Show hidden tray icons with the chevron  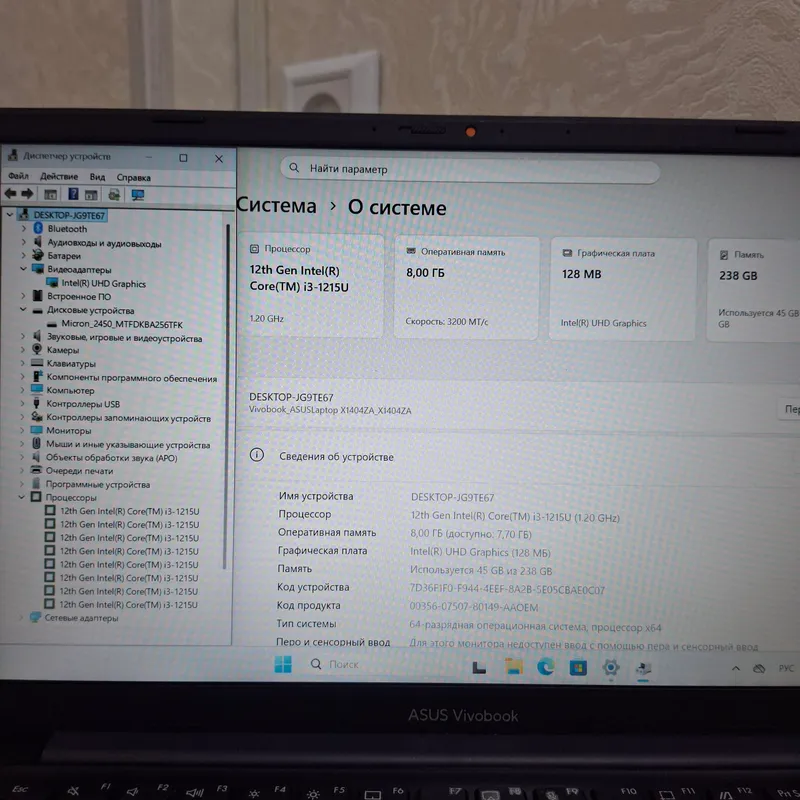click(x=736, y=668)
